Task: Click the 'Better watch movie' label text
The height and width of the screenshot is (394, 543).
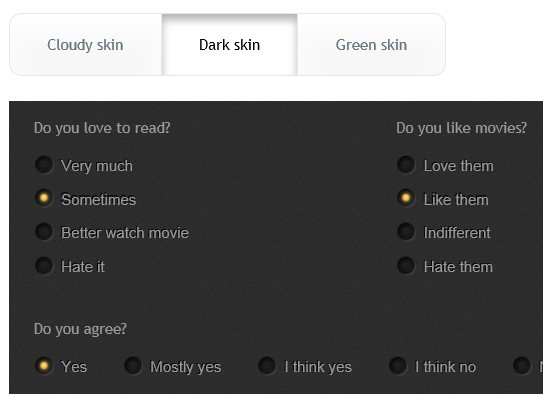Action: click(x=125, y=233)
